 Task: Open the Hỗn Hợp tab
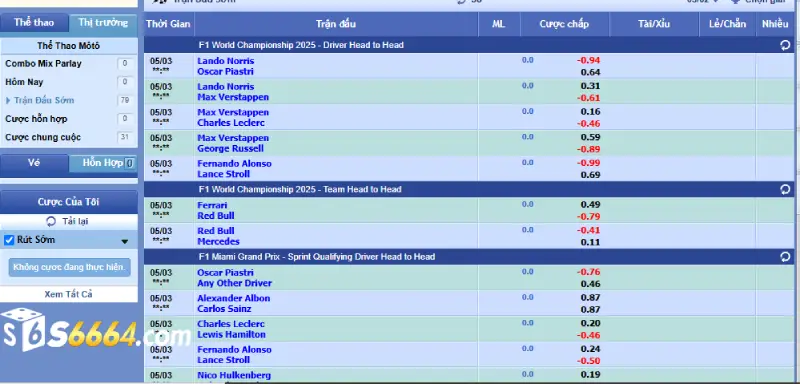(x=103, y=163)
